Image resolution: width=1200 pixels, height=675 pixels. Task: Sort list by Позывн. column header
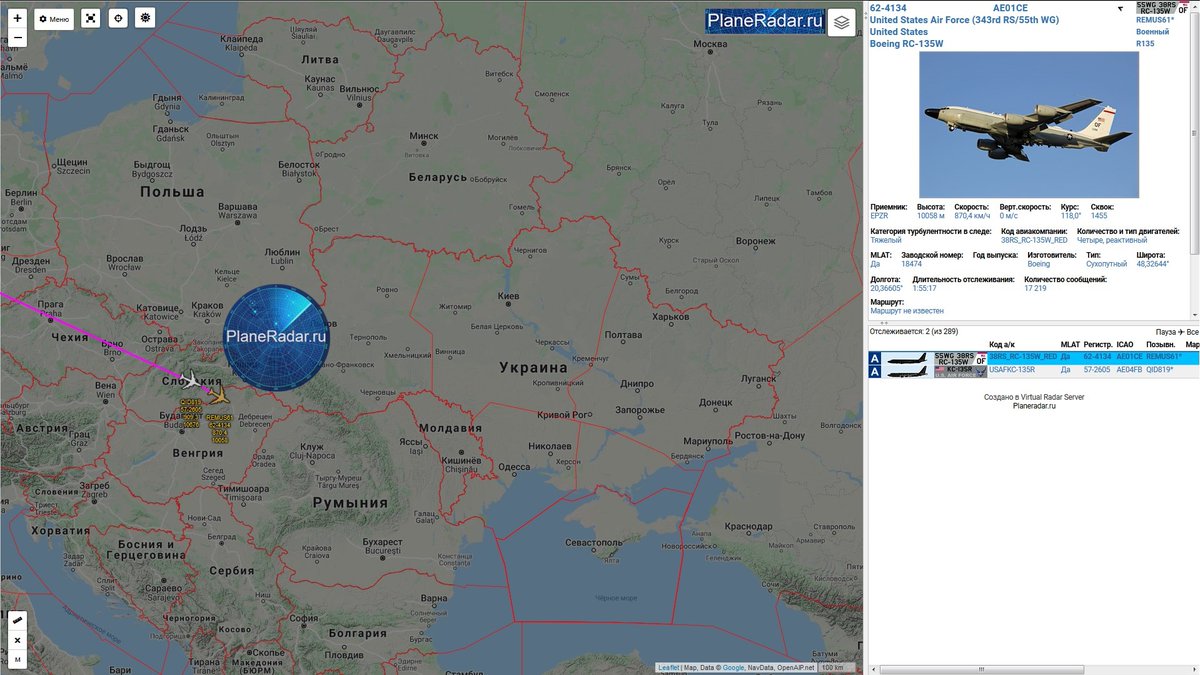[1161, 345]
